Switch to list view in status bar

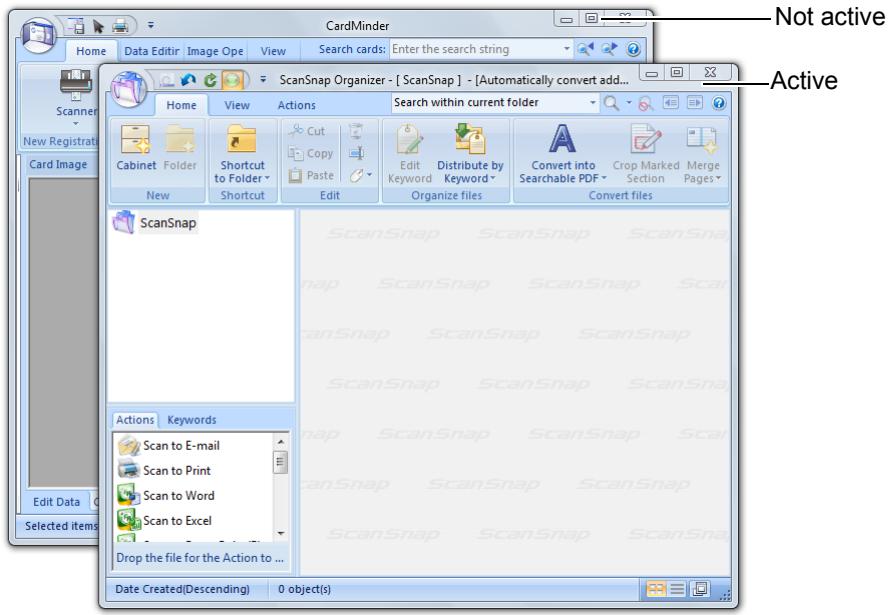[x=677, y=589]
